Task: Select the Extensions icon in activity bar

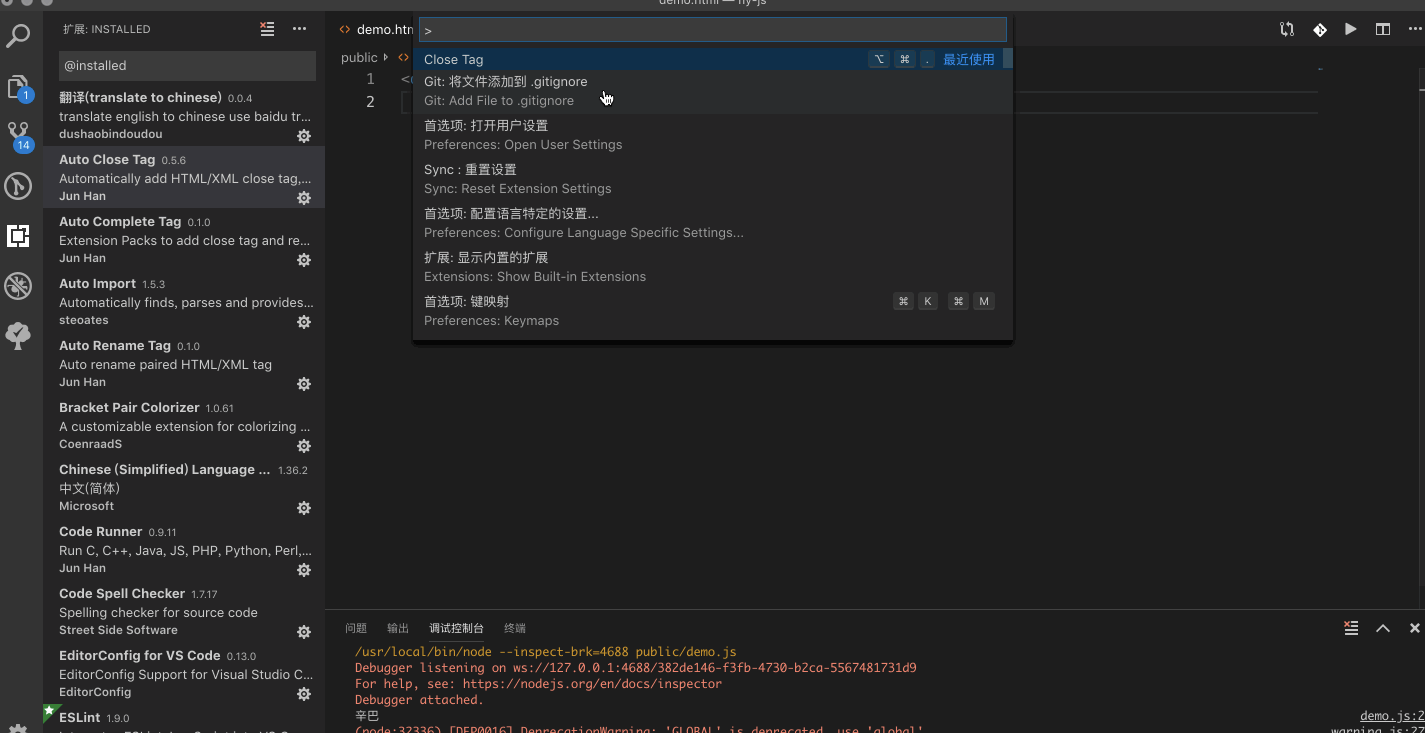Action: pos(18,236)
